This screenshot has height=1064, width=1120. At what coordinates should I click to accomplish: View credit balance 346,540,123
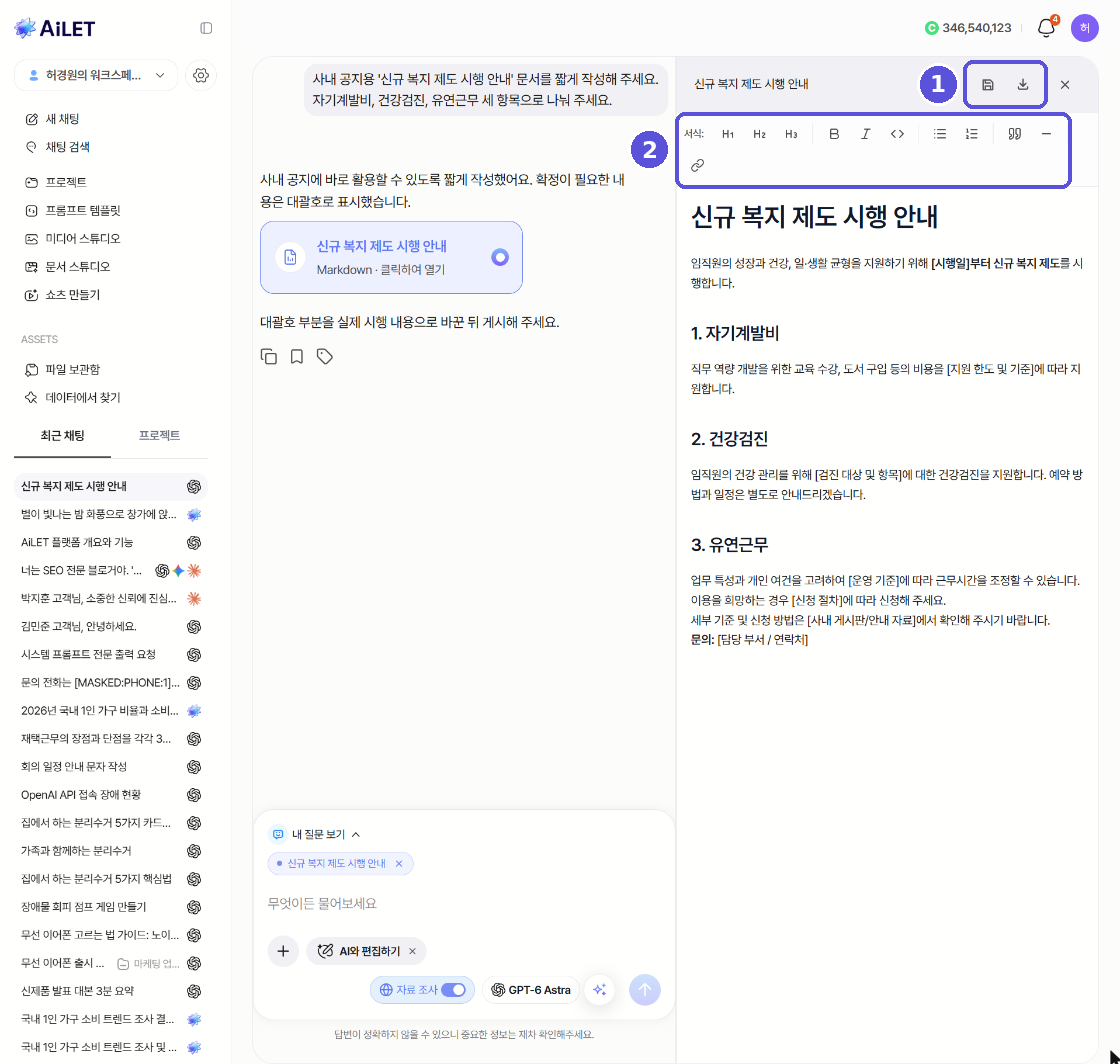[x=968, y=28]
